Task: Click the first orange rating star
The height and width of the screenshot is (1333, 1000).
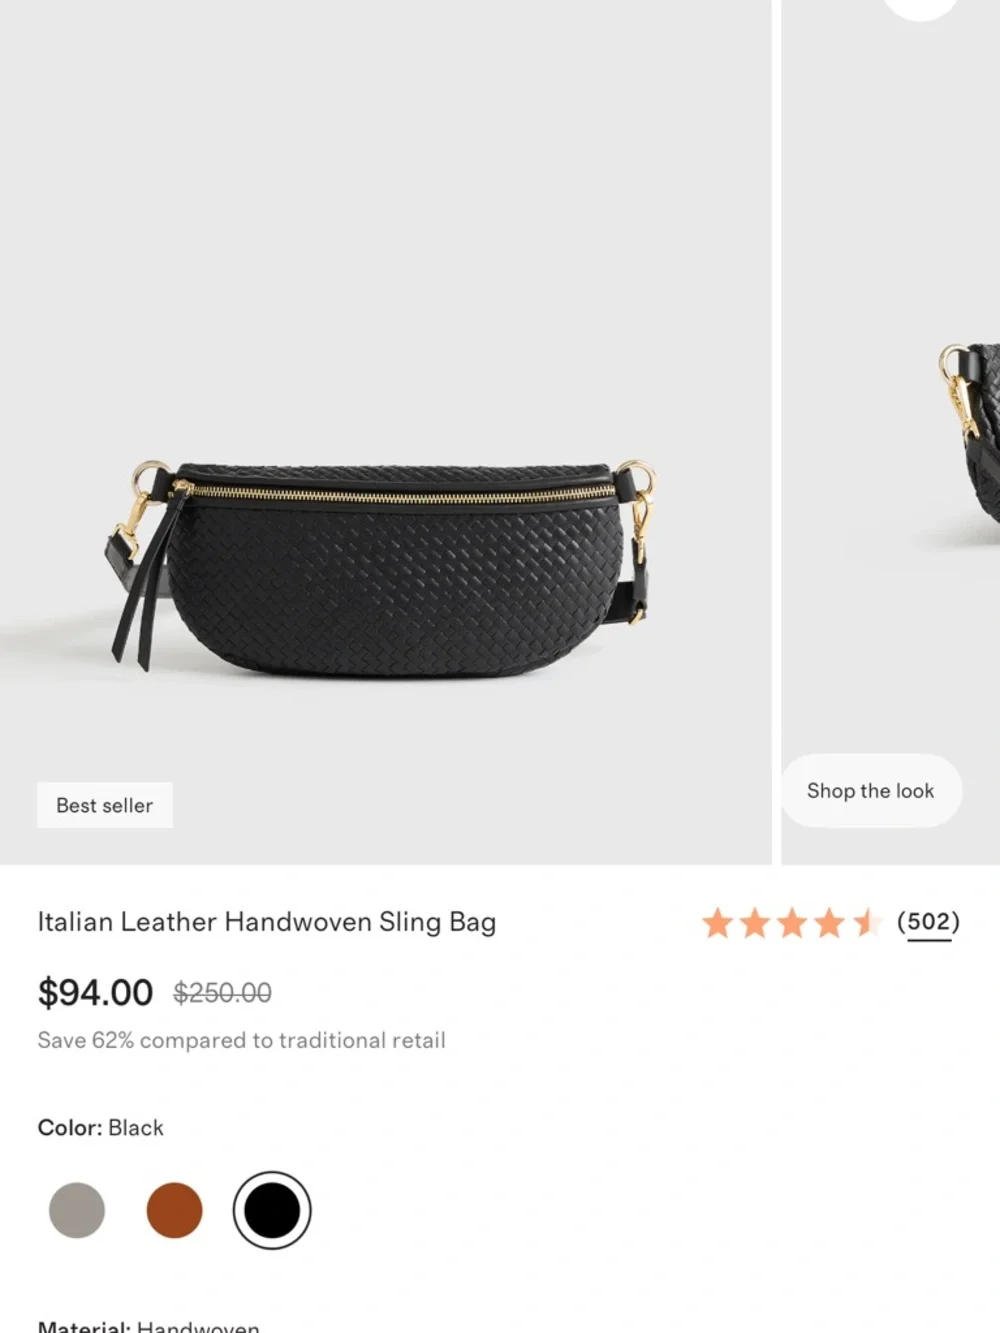Action: tap(717, 923)
